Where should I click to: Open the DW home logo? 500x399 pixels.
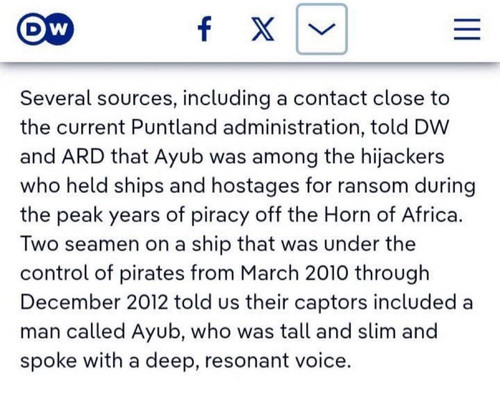(x=45, y=29)
